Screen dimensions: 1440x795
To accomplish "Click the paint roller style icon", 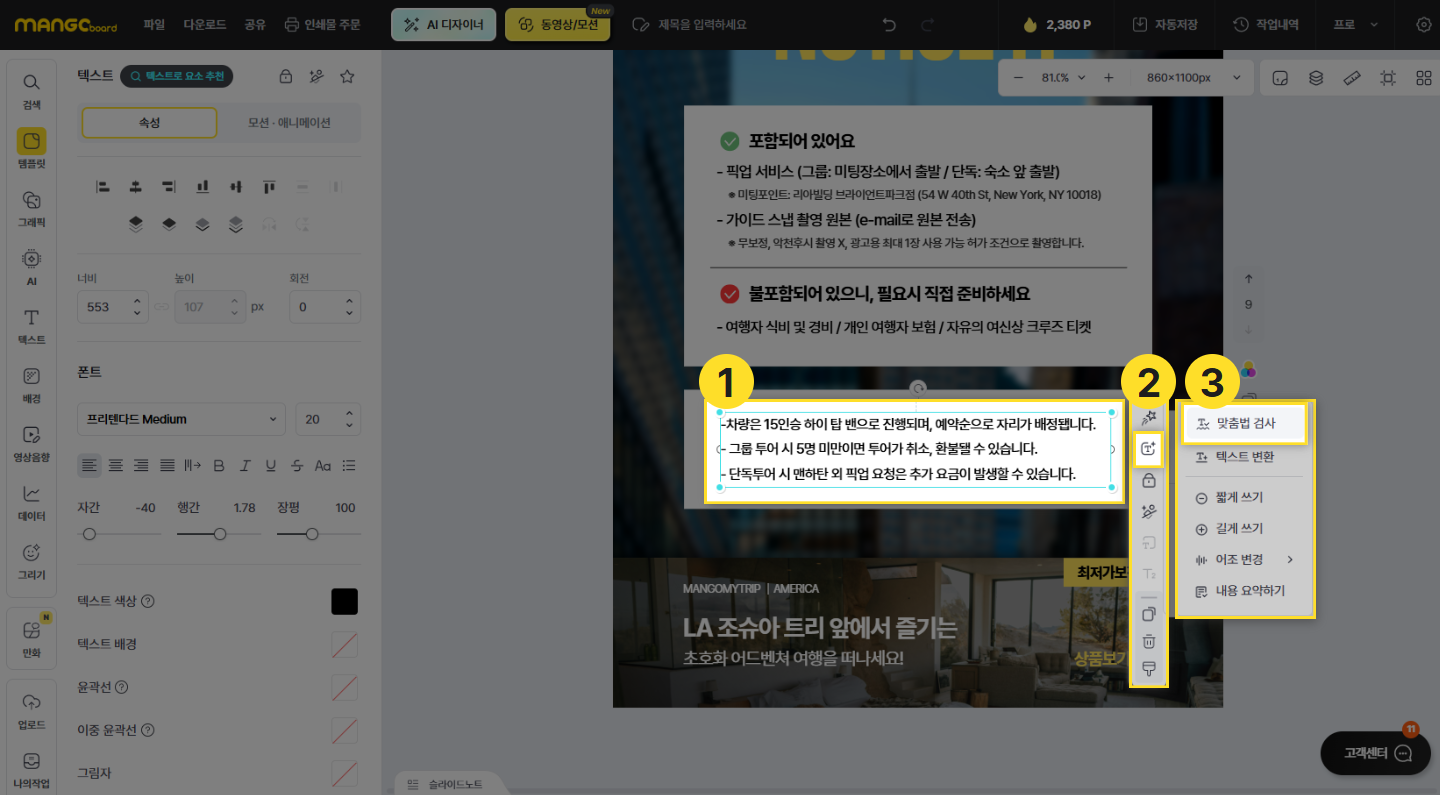I will [x=1149, y=668].
